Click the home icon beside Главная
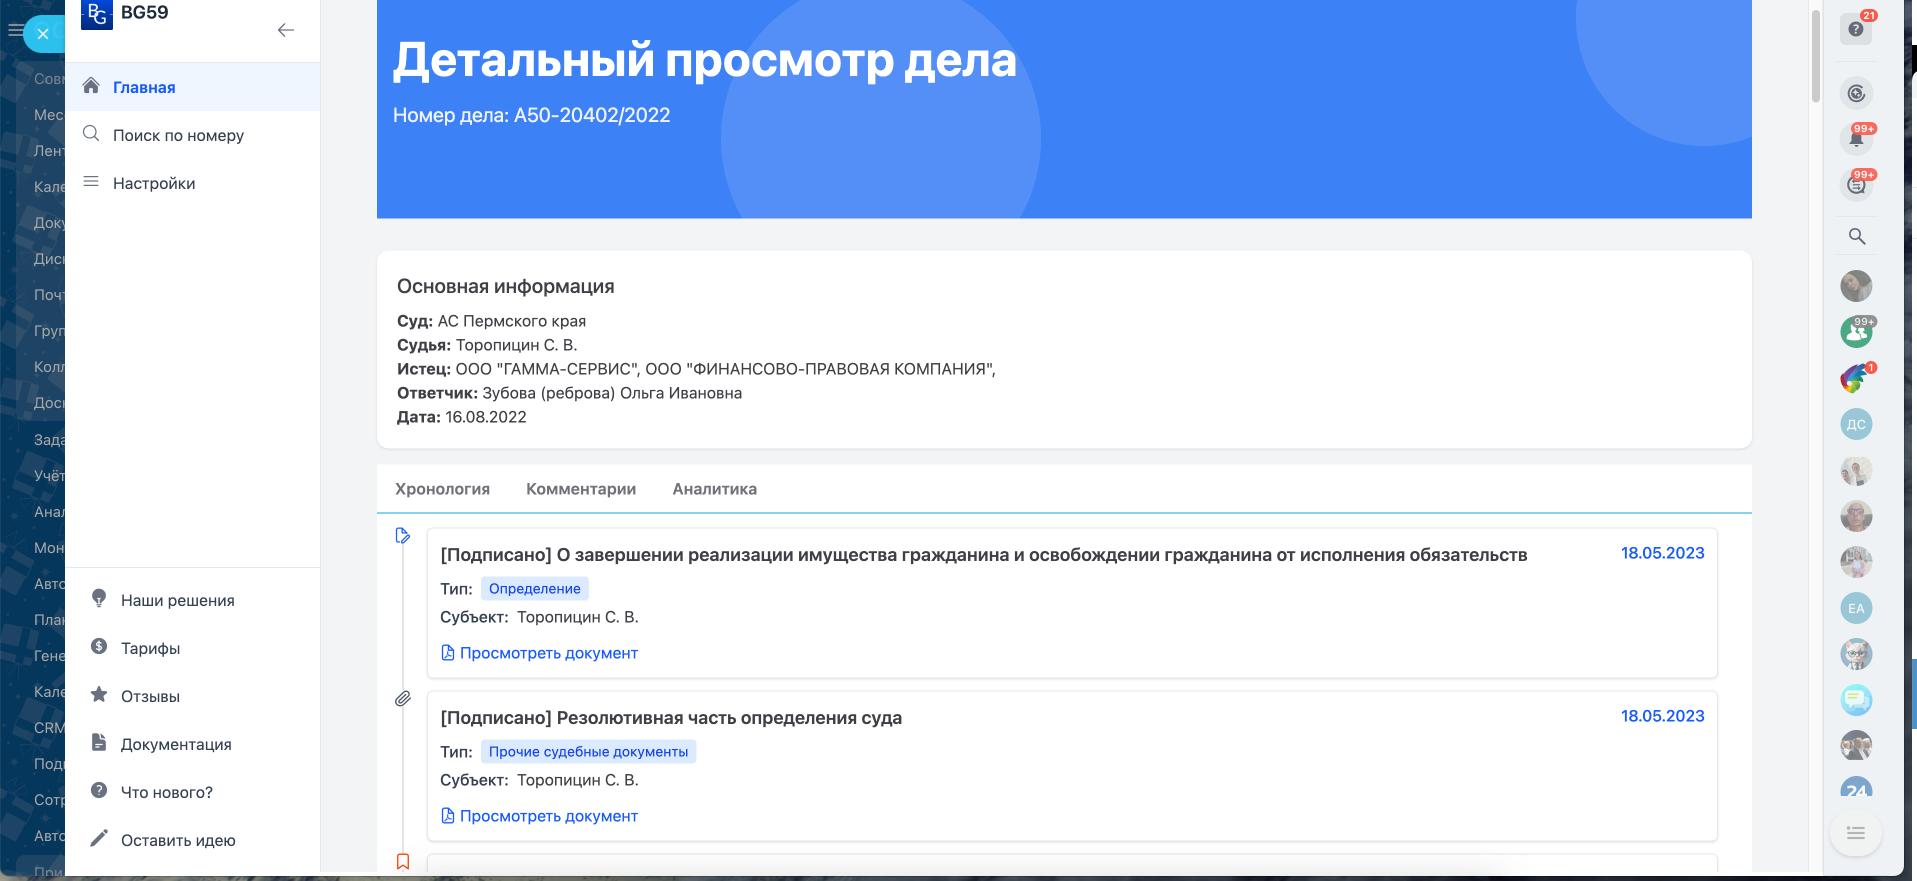 coord(91,86)
